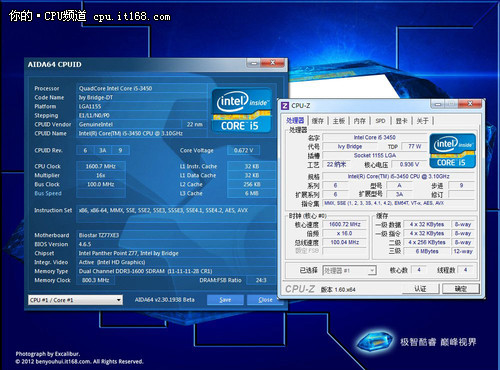This screenshot has width=500, height=370.
Task: Click the Platform value LGA1155
Action: [x=142, y=106]
